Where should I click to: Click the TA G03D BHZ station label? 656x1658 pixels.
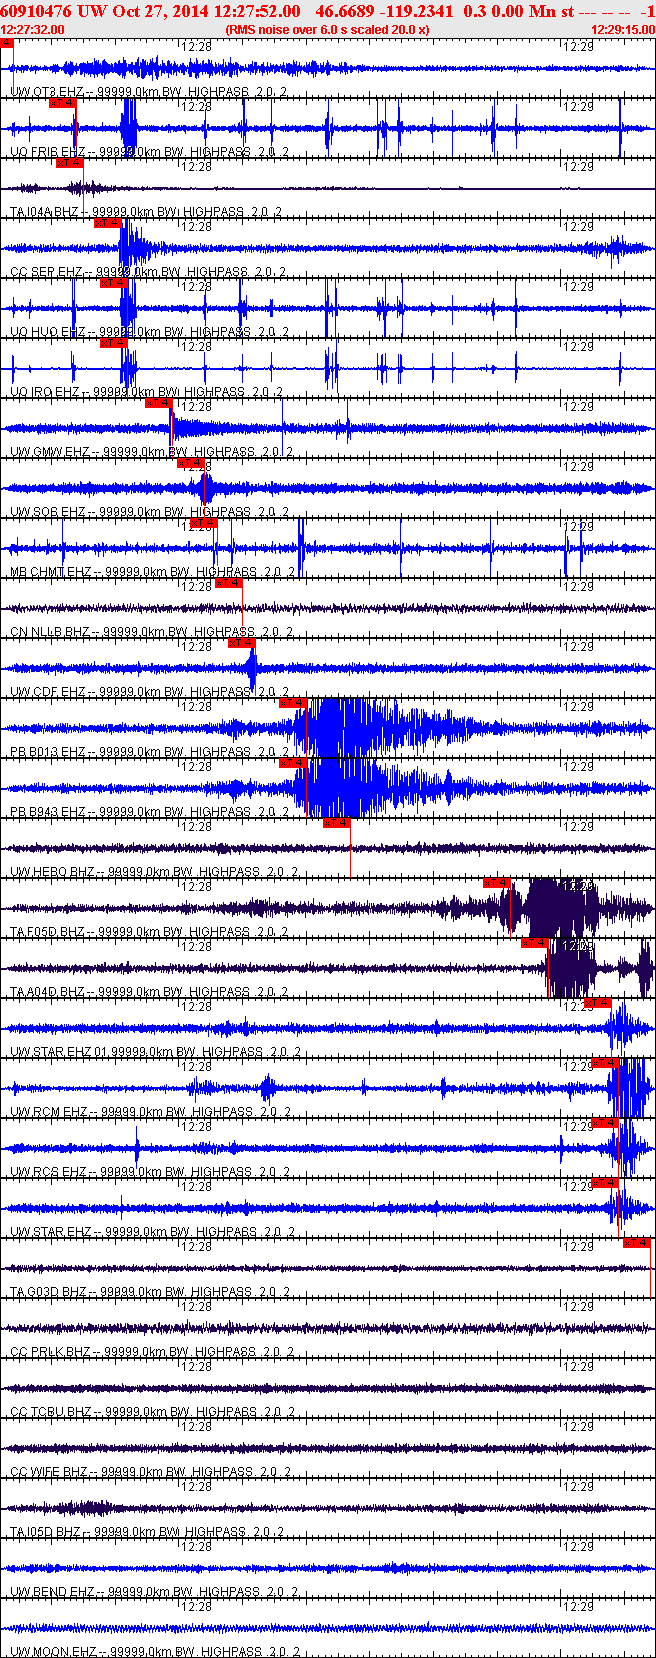pos(150,1292)
